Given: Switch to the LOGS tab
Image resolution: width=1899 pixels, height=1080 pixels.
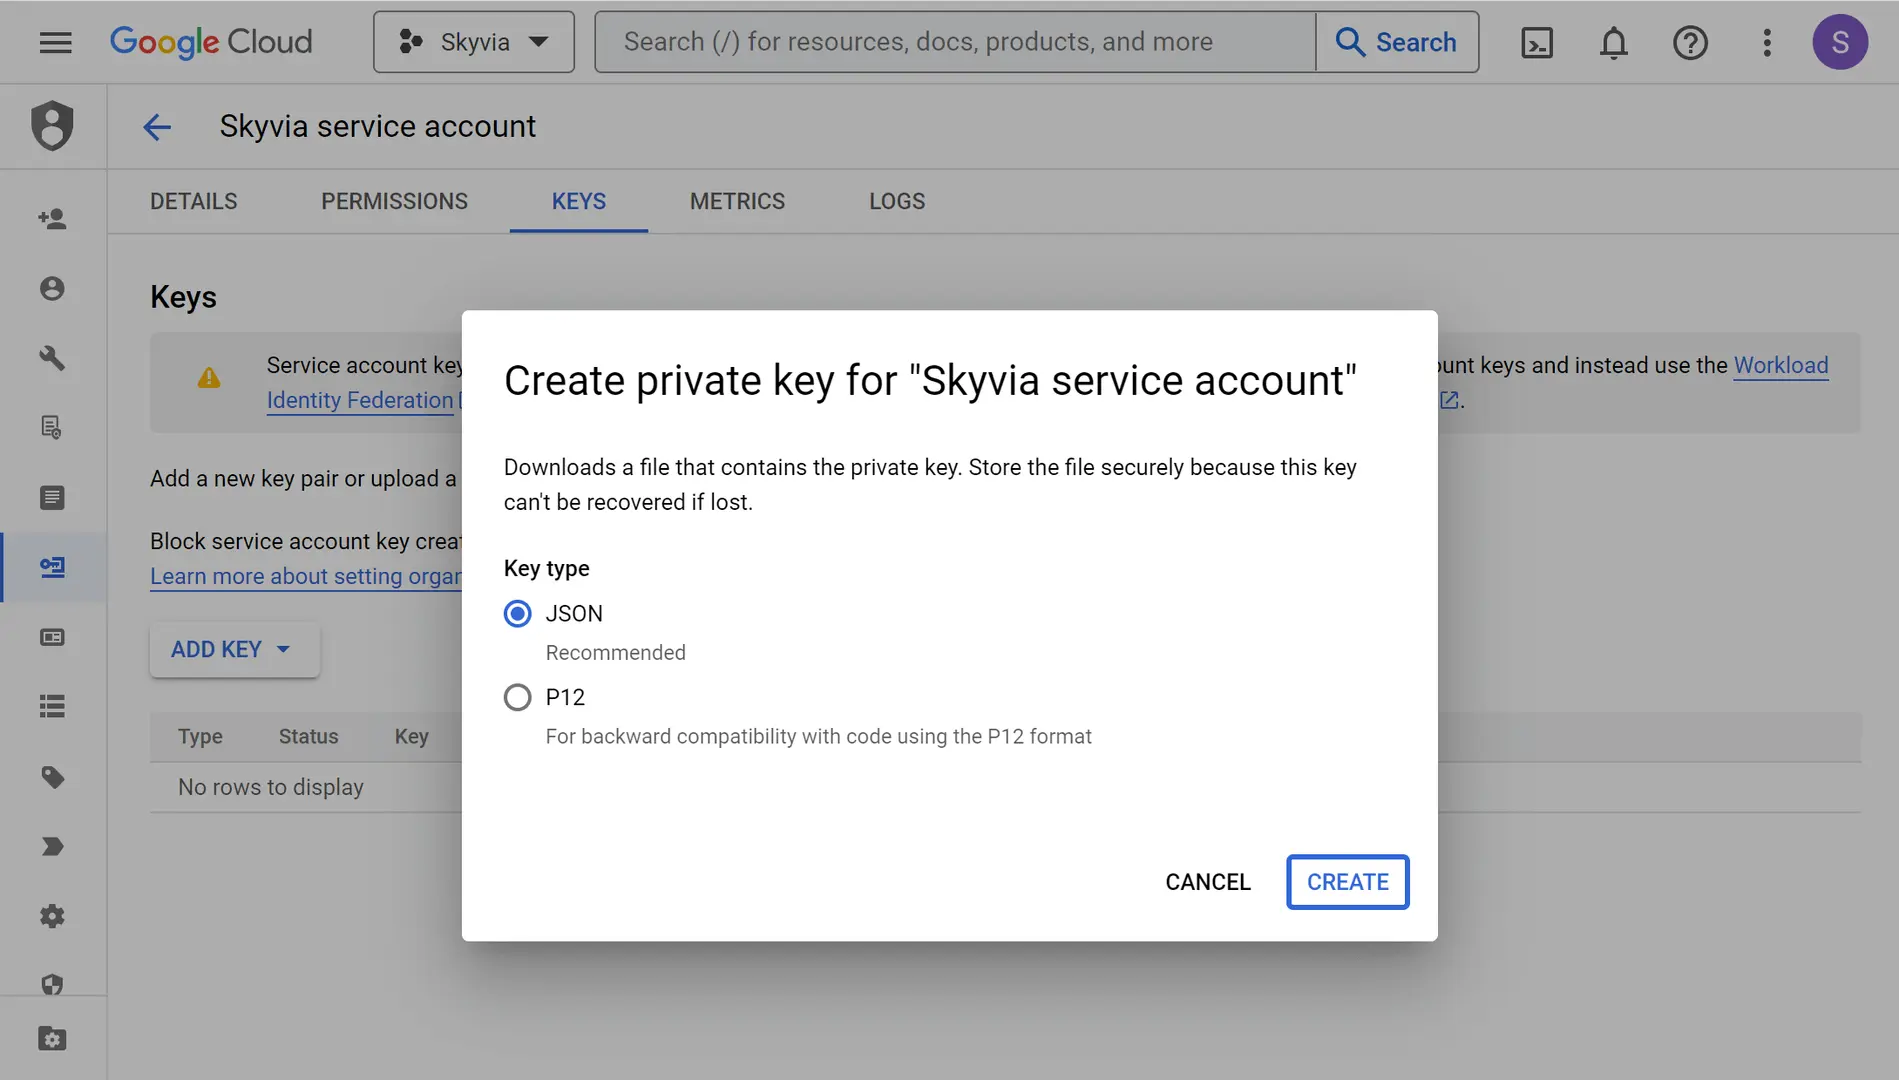Looking at the screenshot, I should (x=897, y=201).
